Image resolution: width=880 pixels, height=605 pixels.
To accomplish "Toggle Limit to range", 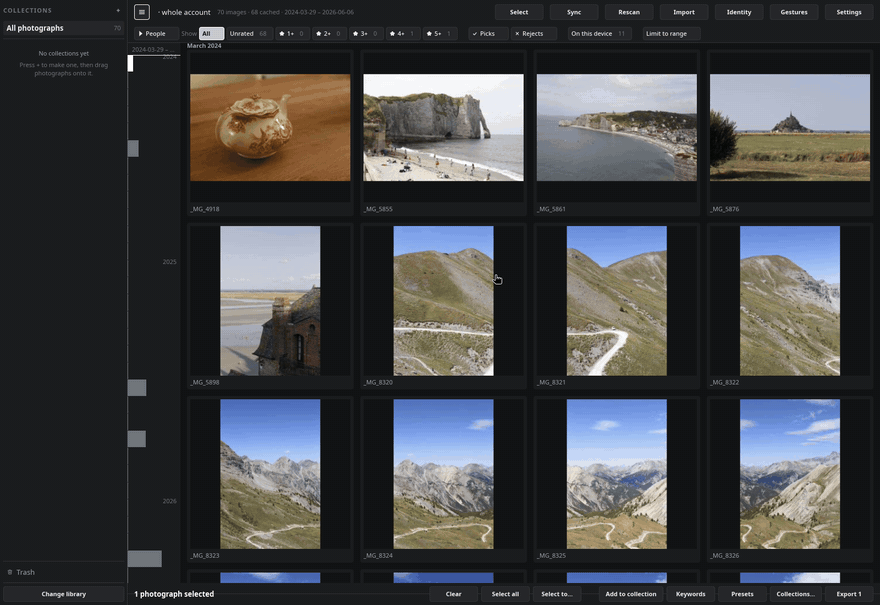I will coord(671,34).
